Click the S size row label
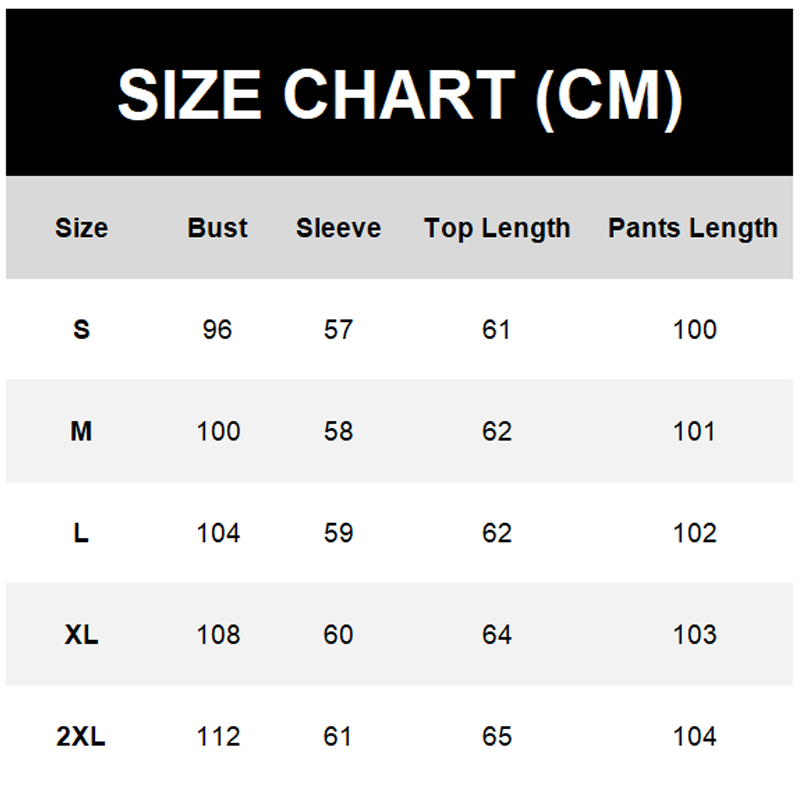This screenshot has height=800, width=800. [x=81, y=329]
